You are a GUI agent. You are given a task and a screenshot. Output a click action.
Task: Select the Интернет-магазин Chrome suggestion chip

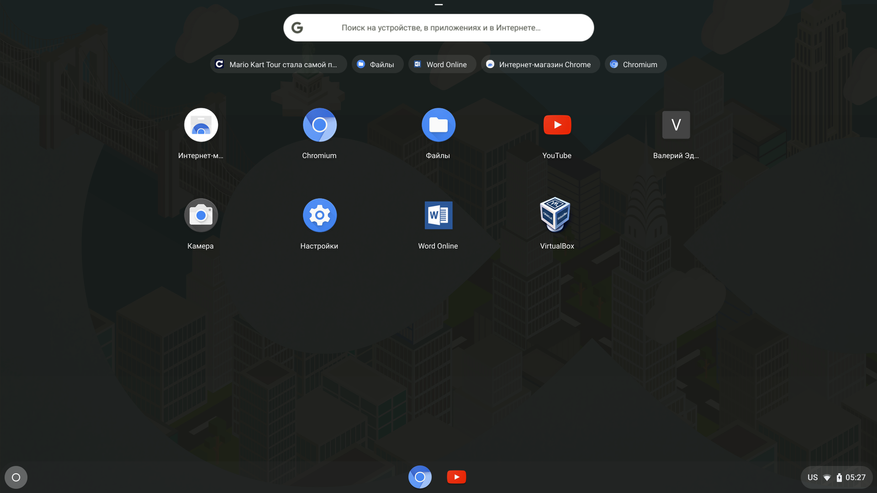pos(540,64)
